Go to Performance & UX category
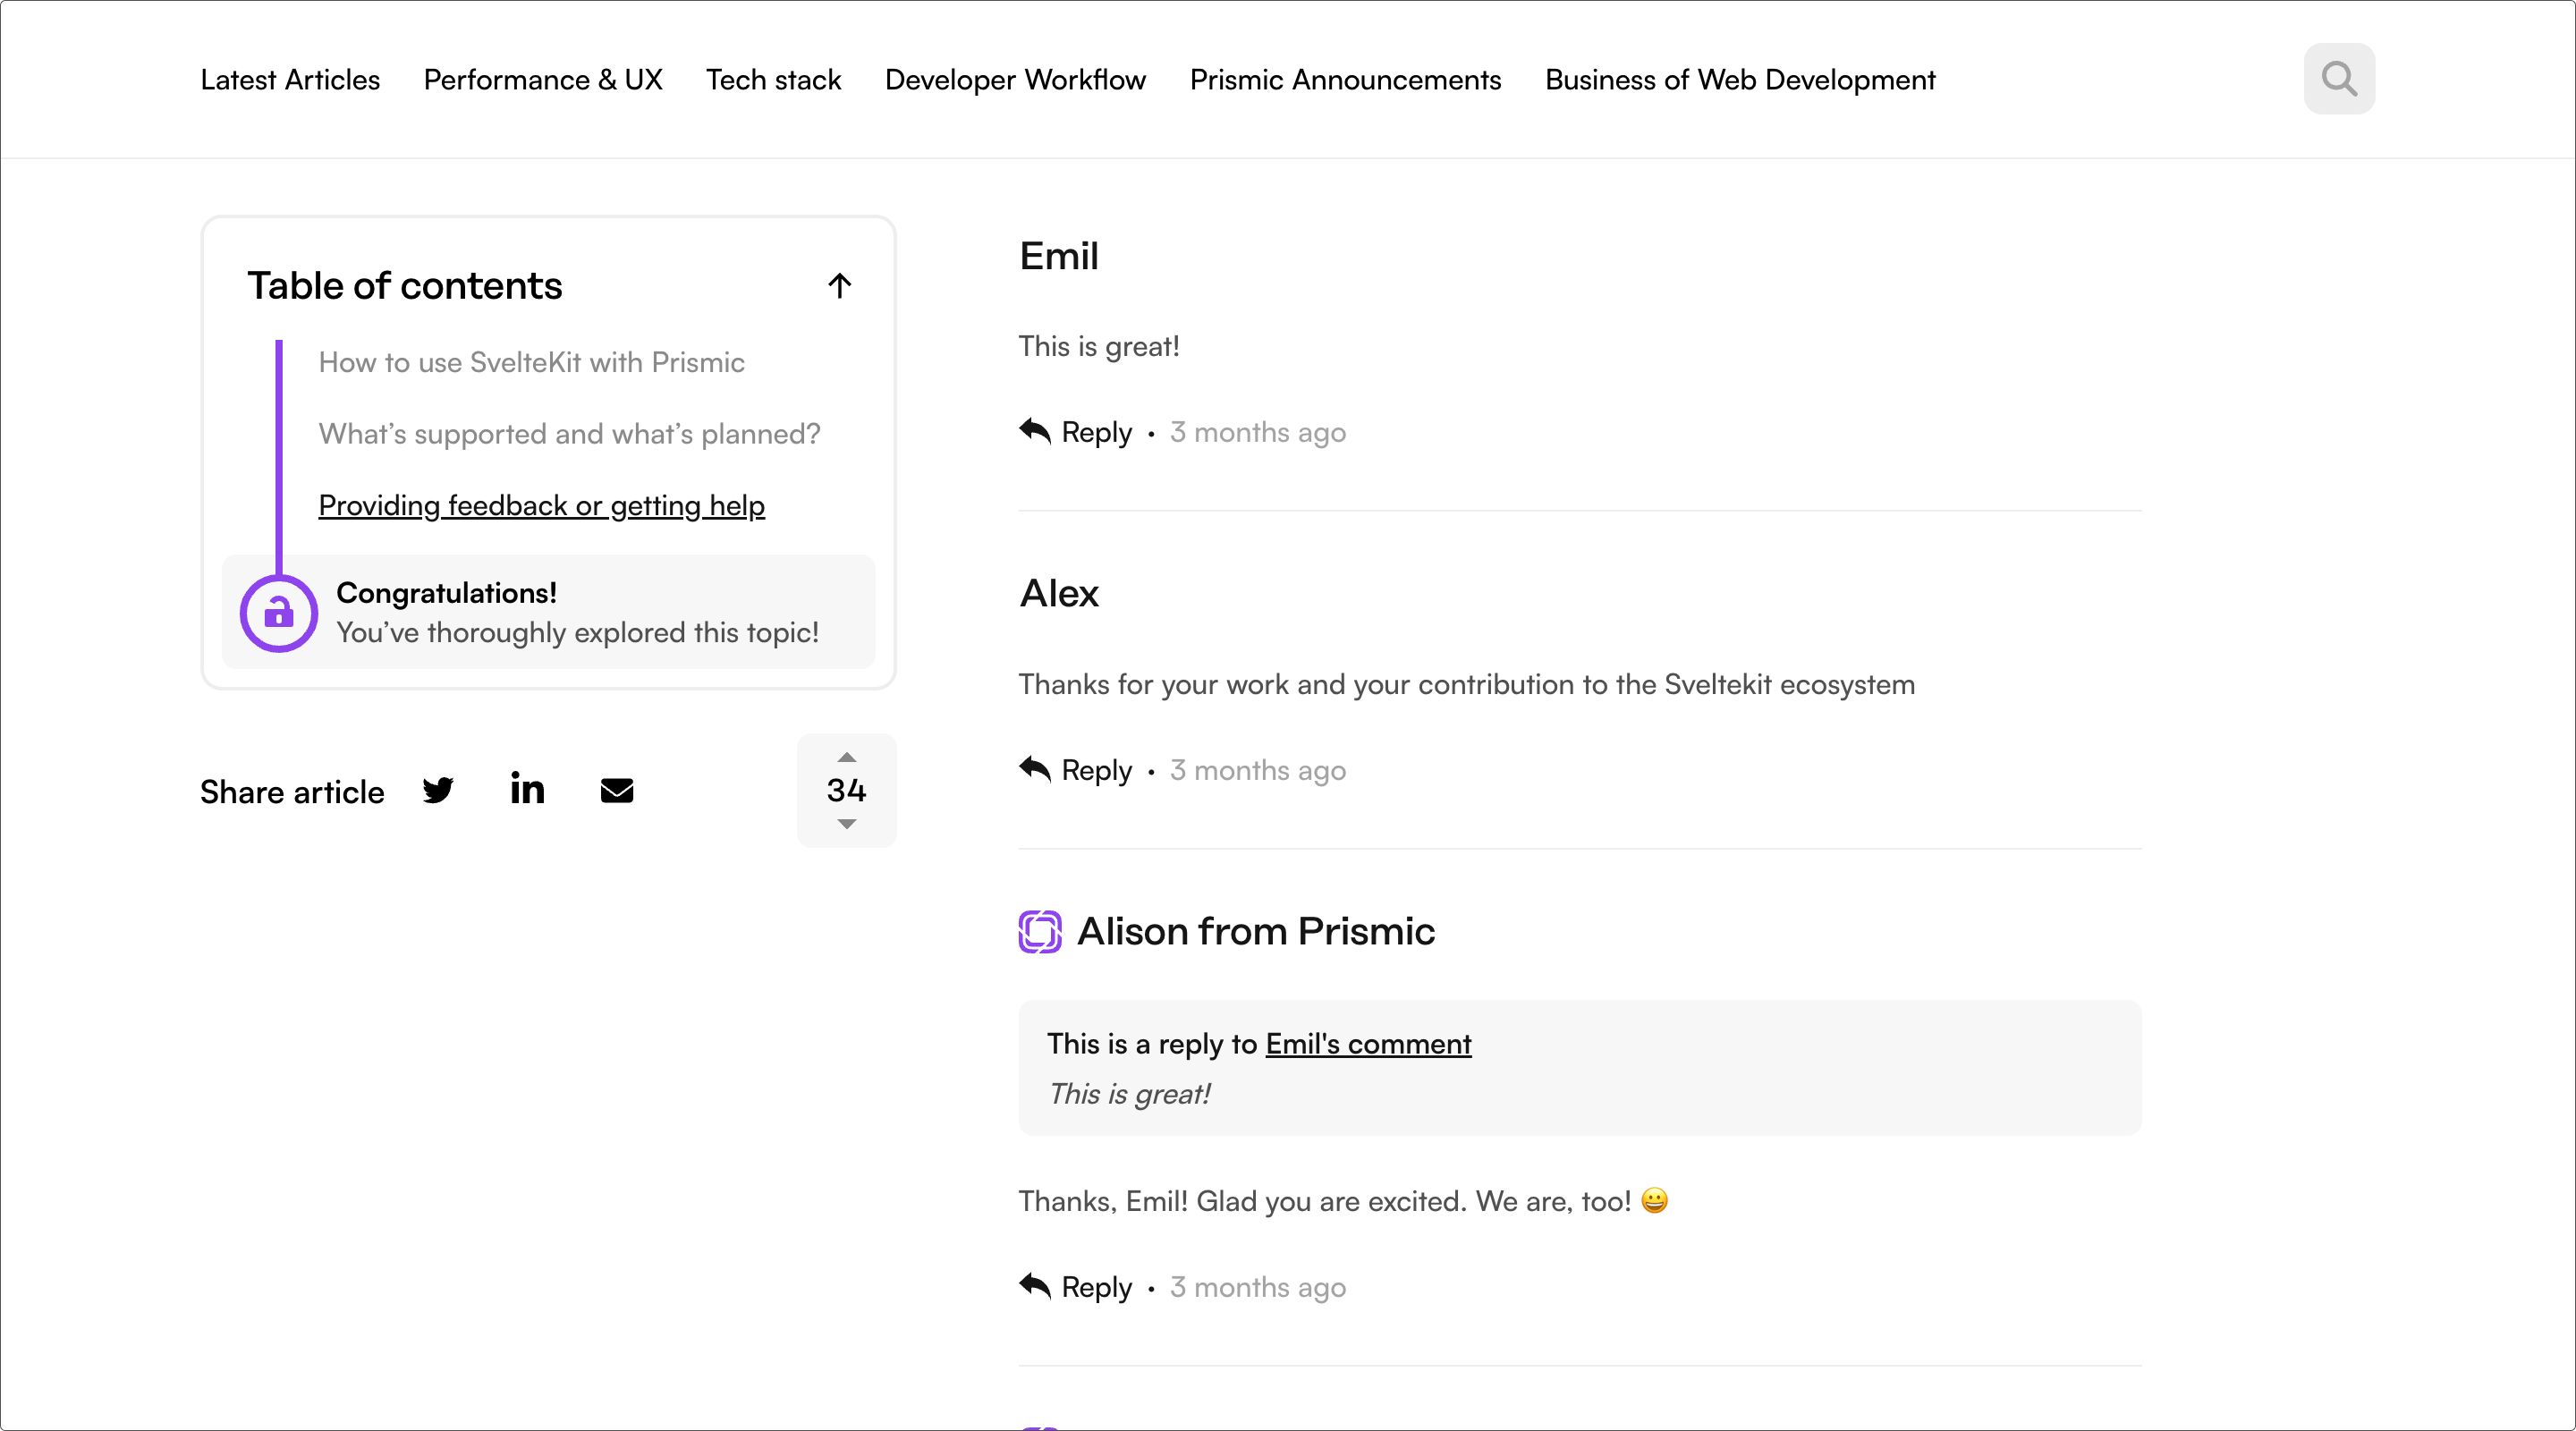 click(543, 80)
